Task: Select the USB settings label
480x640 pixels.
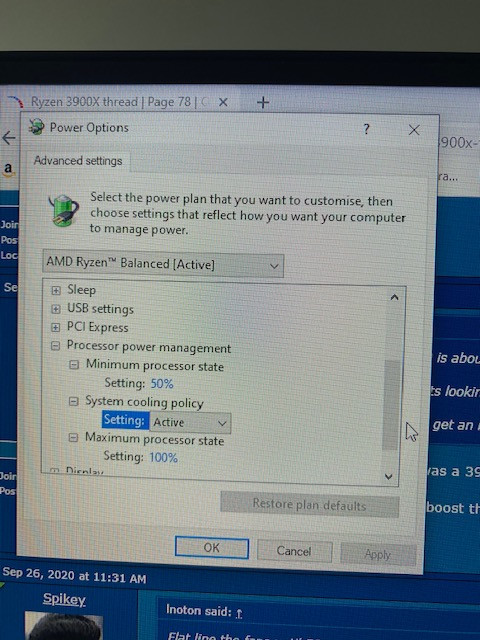Action: 100,309
